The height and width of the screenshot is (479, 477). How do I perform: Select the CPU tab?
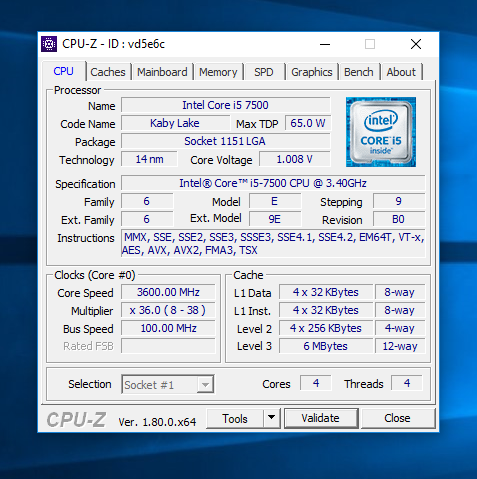63,71
